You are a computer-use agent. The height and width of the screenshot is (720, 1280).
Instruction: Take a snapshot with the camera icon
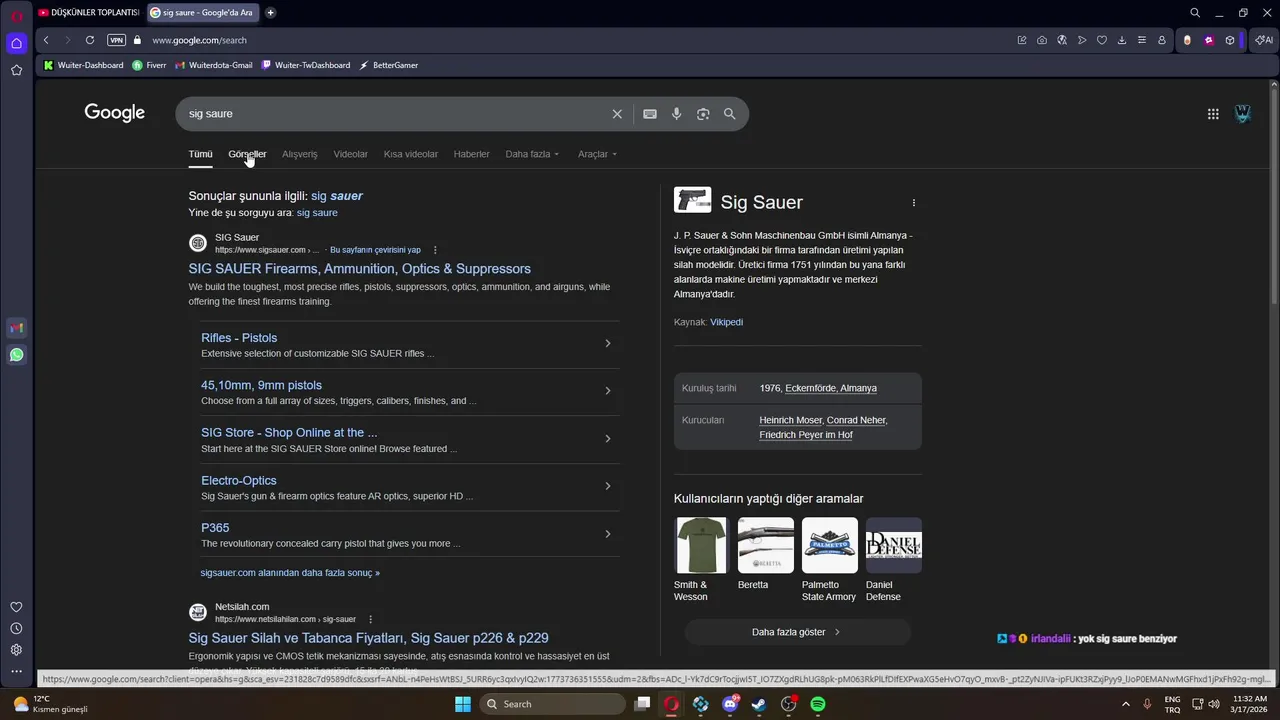[1042, 40]
